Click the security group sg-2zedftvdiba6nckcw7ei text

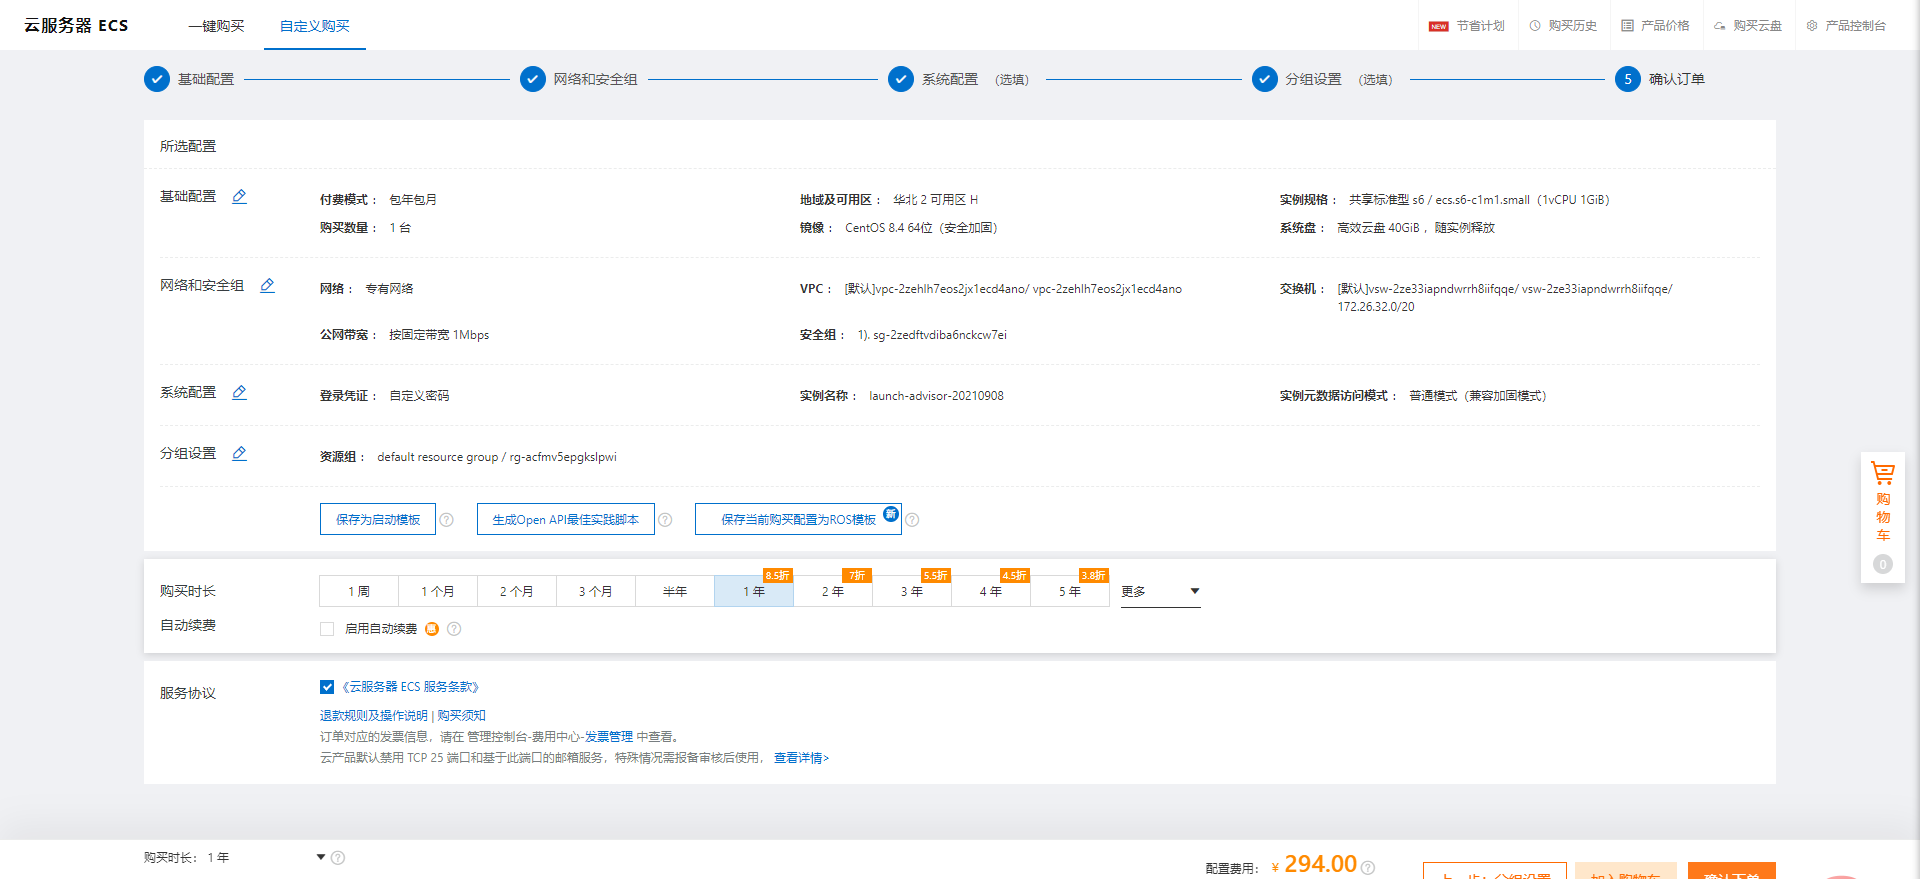click(940, 335)
